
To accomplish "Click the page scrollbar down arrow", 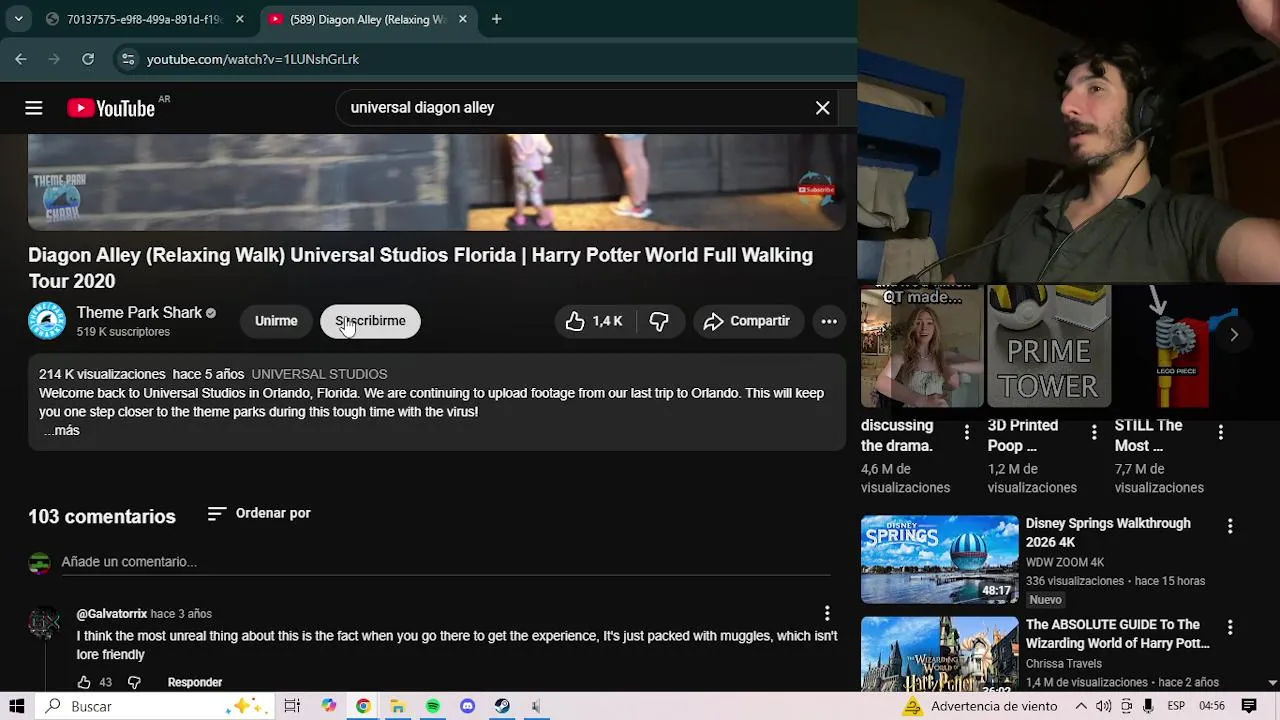I will [1272, 682].
